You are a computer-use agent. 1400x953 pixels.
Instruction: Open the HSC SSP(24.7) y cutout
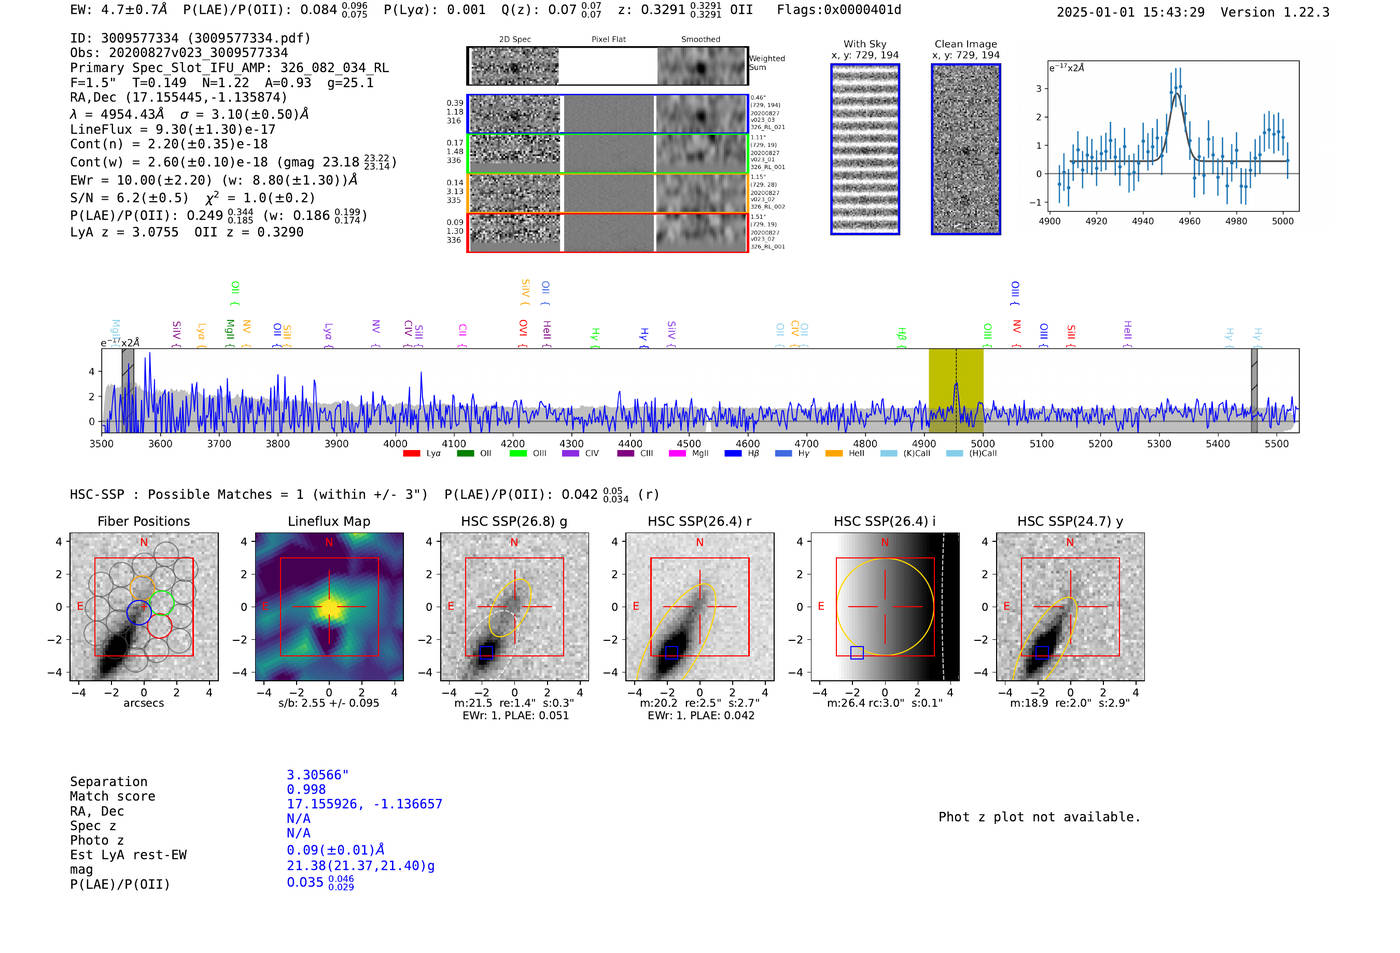tap(1070, 607)
